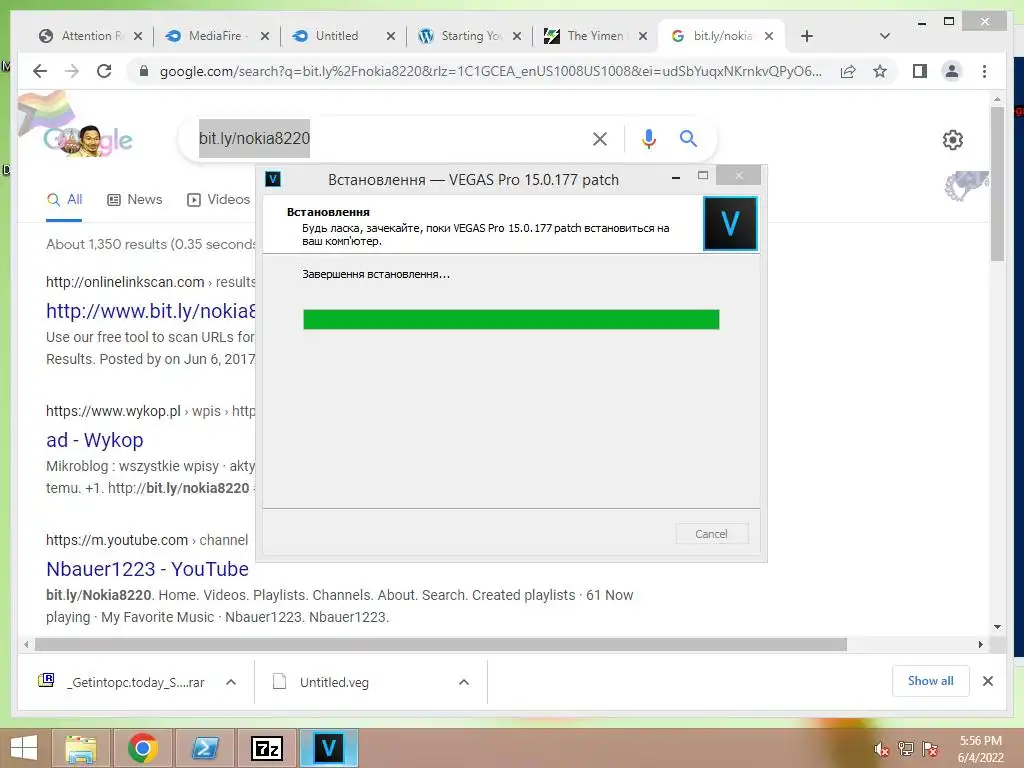The image size is (1024, 768).
Task: Open the Nbauer1223 - YouTube result
Action: (x=147, y=569)
